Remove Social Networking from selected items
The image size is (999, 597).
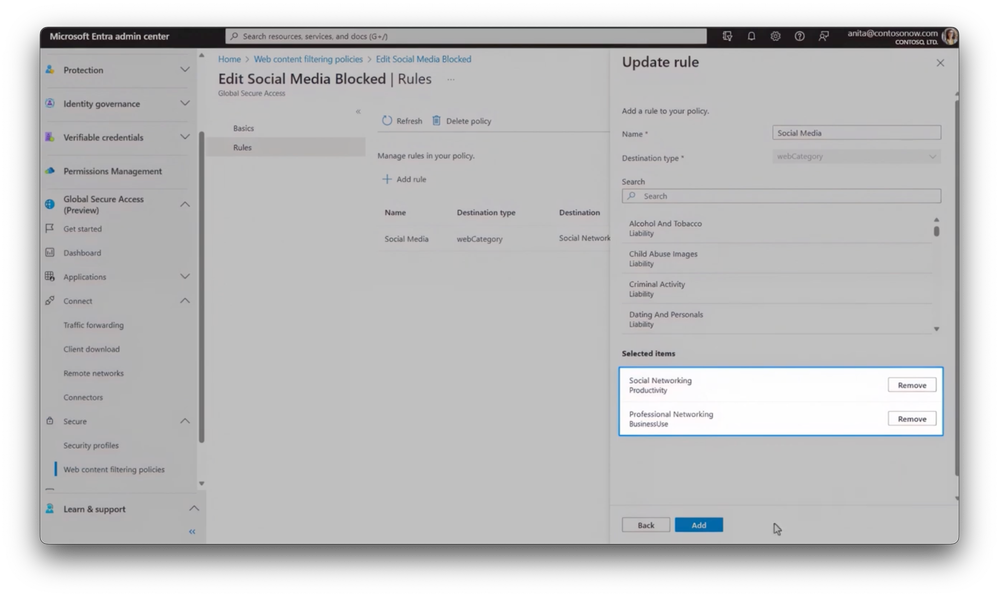(912, 385)
